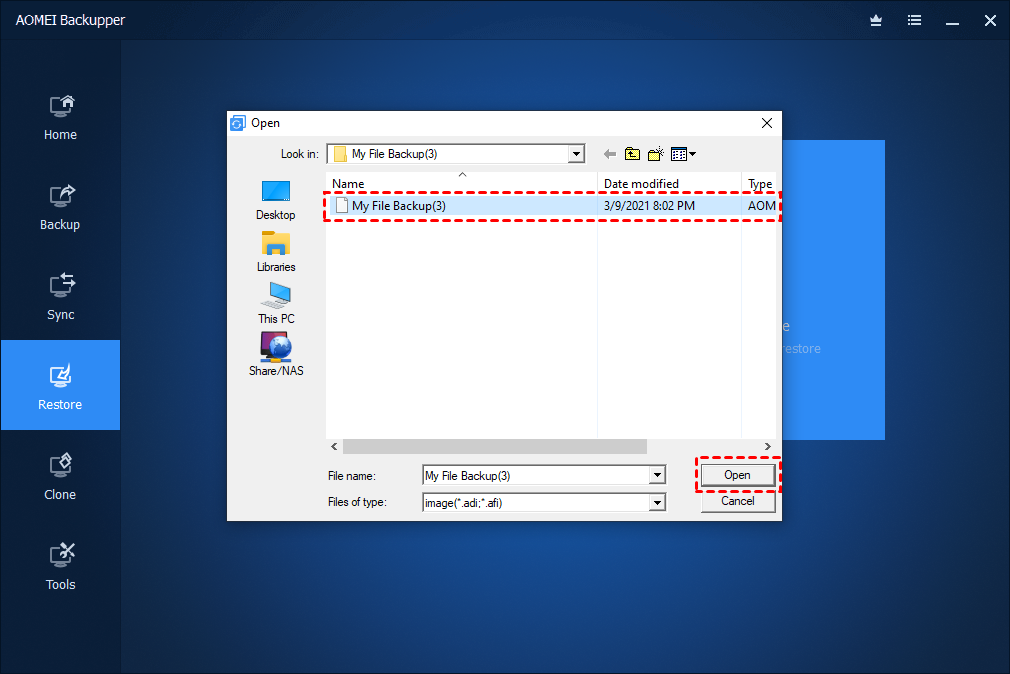Open the Home section in sidebar
The height and width of the screenshot is (674, 1010).
[60, 117]
